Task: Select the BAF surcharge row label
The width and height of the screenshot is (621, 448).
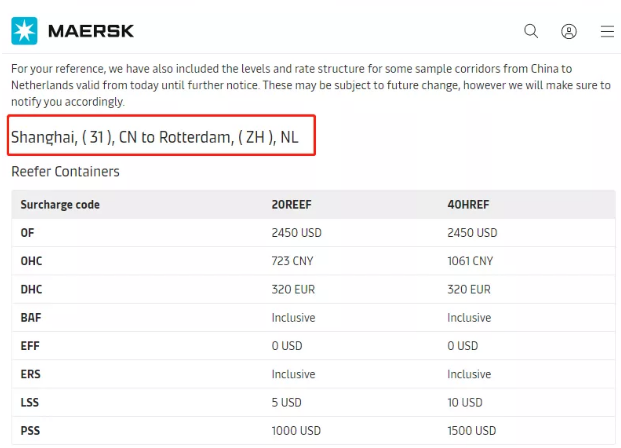Action: [31, 318]
